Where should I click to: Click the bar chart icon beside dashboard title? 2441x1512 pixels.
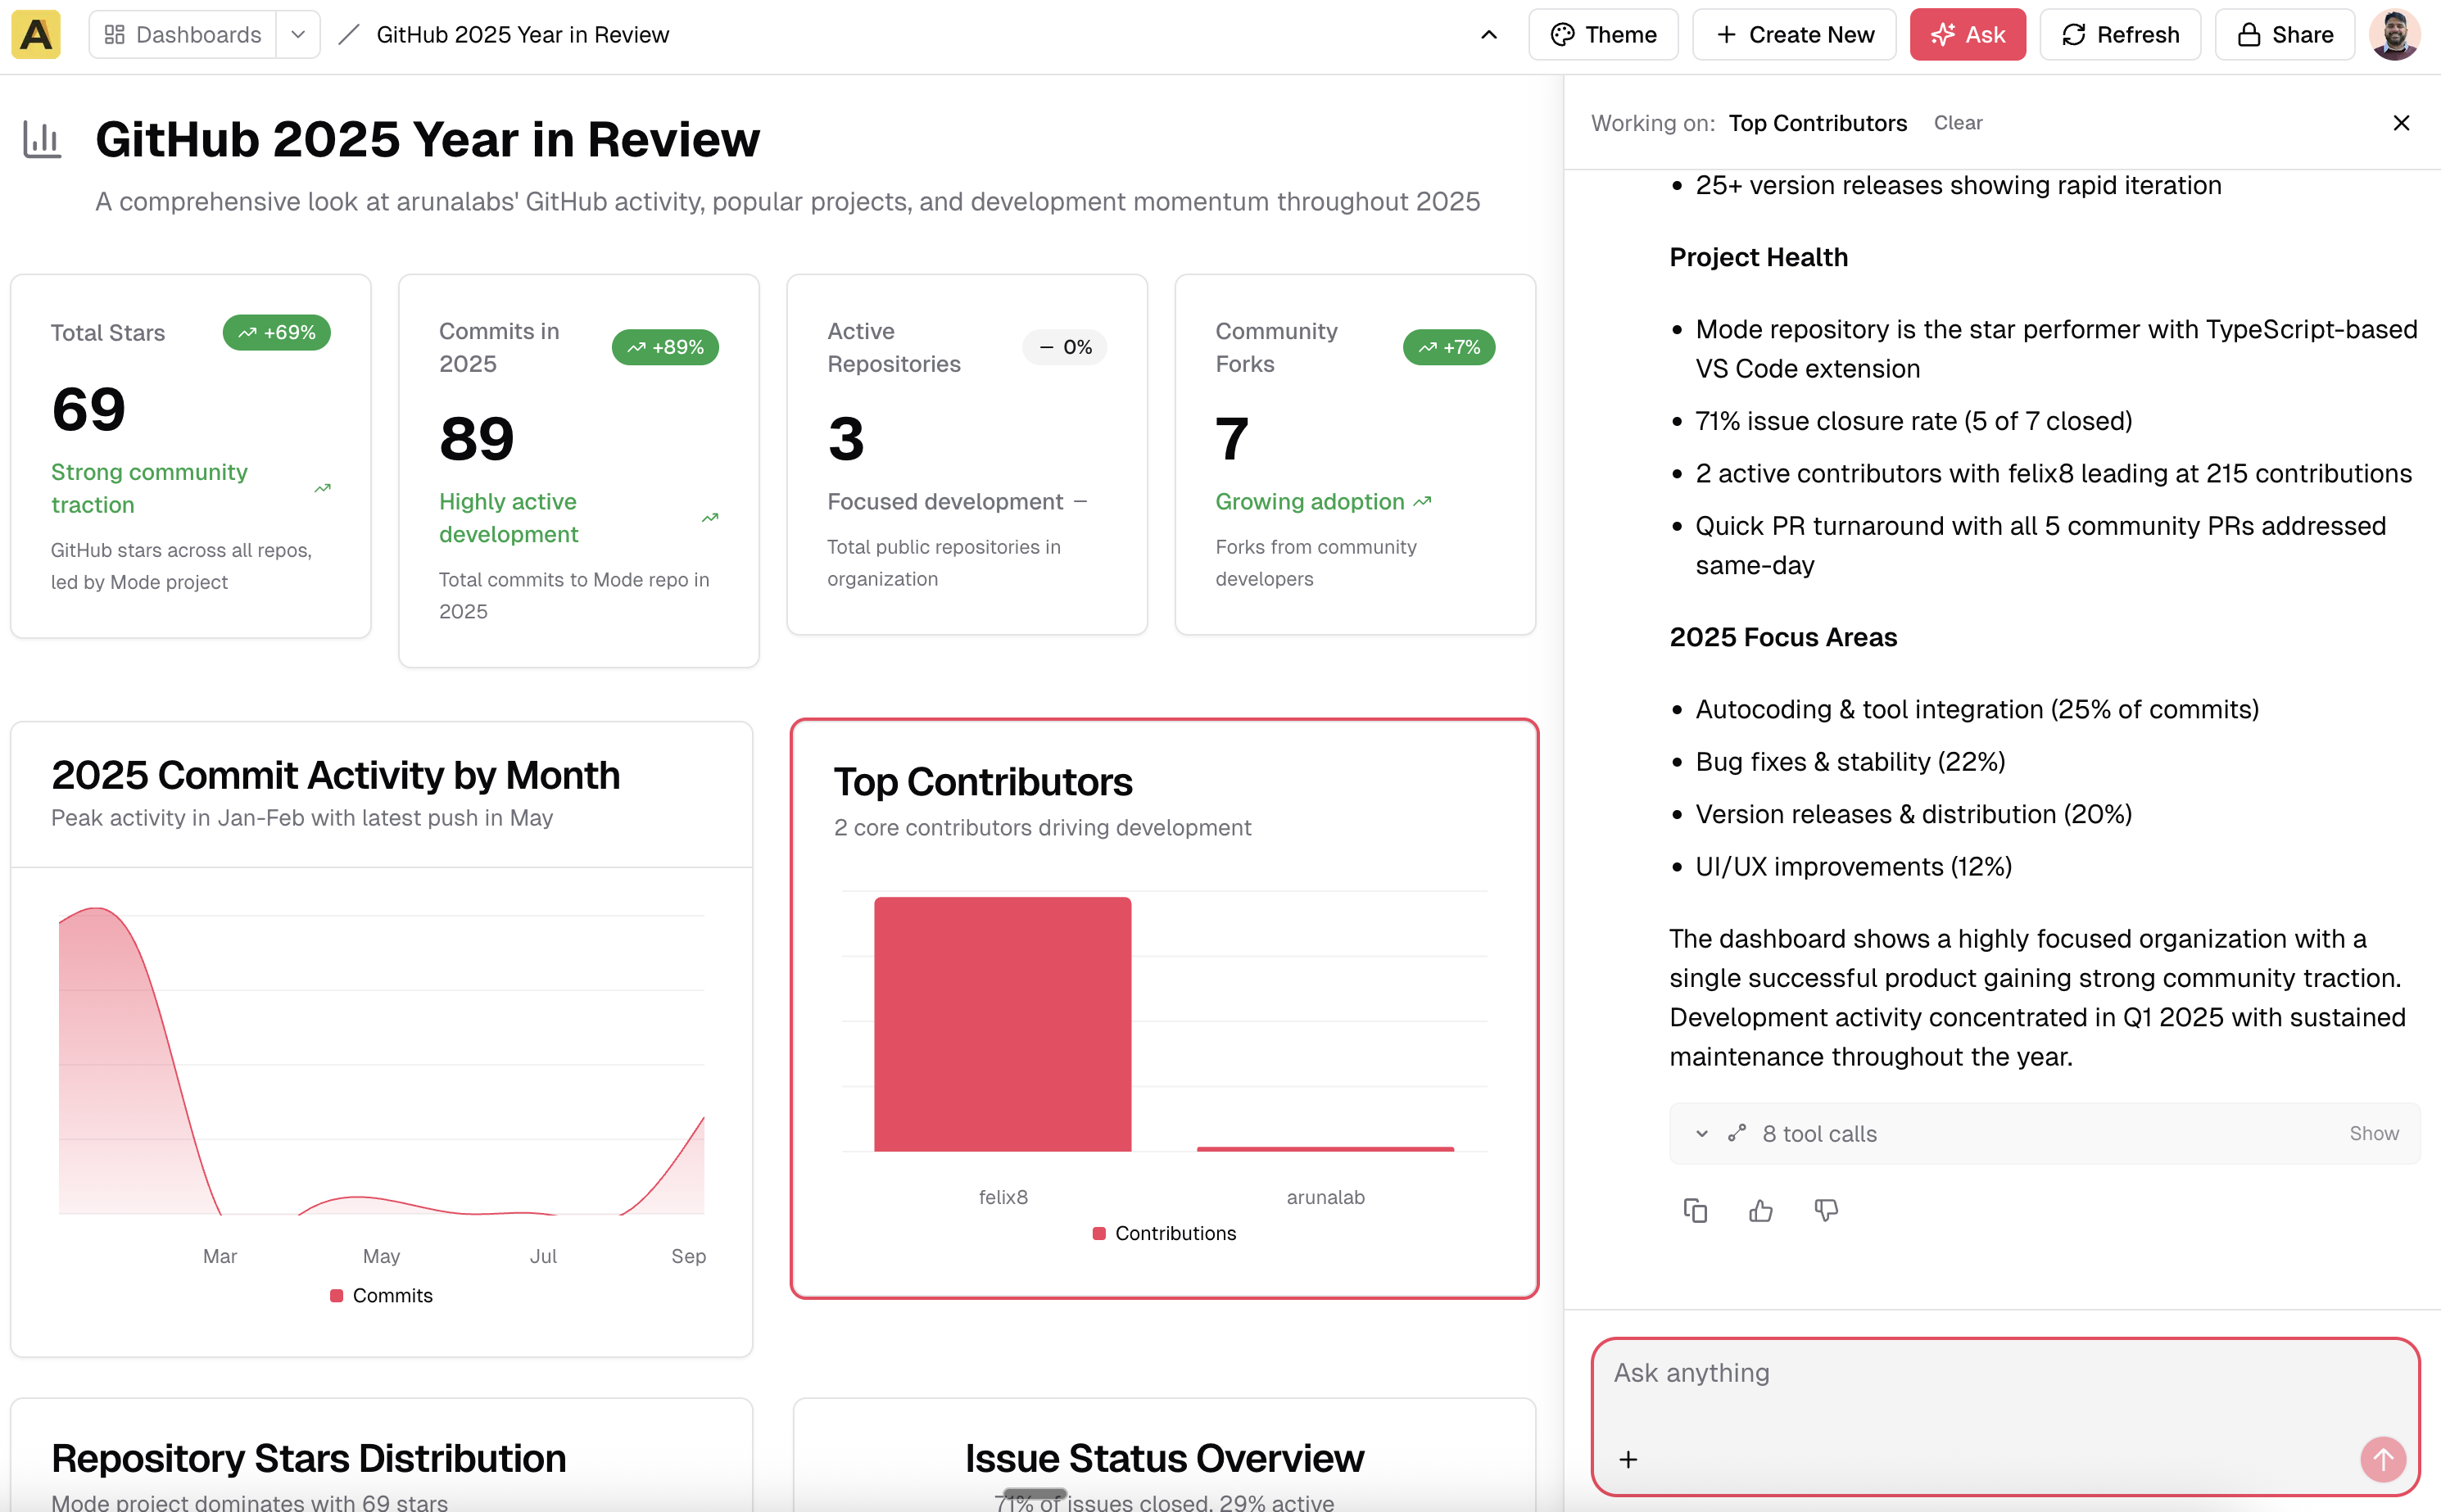(42, 140)
